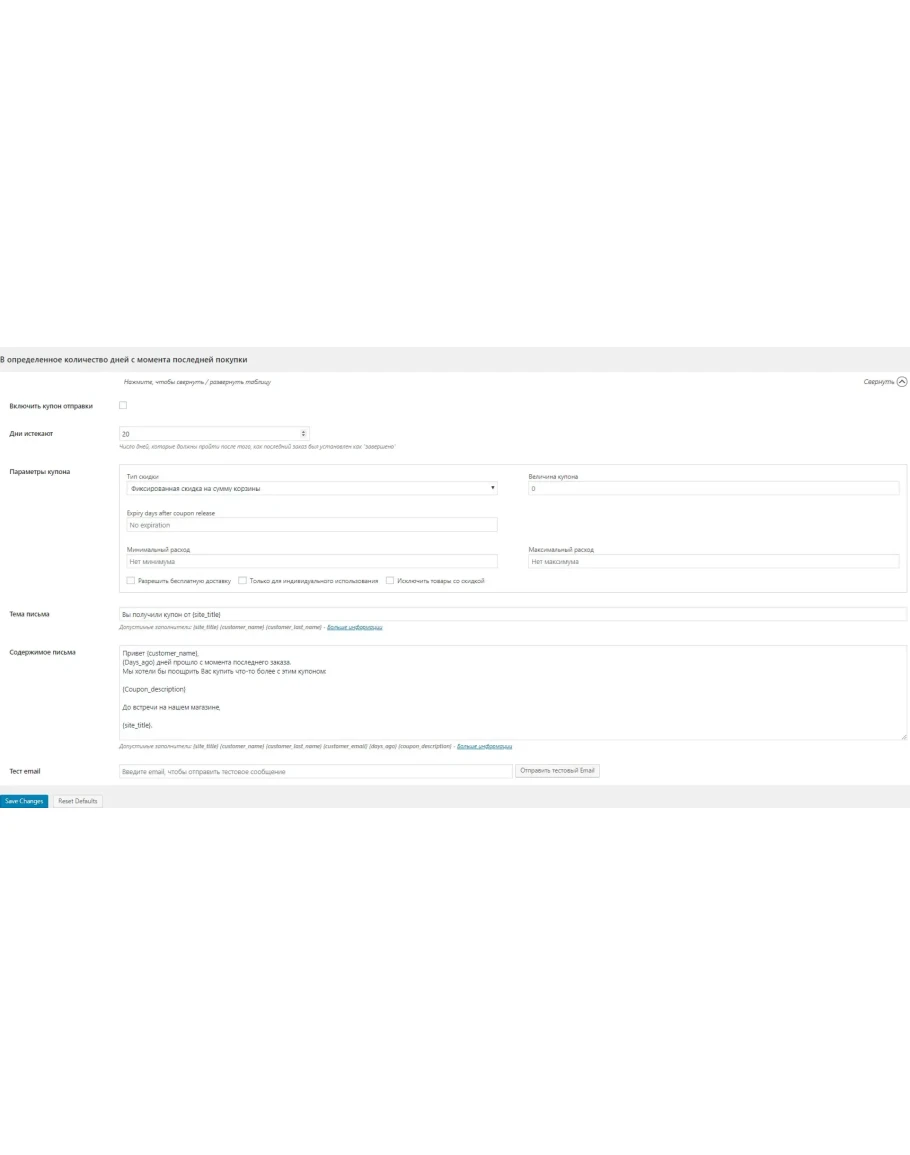Click the circled chevron icon beside Свернуть
910x1155 pixels.
[902, 382]
